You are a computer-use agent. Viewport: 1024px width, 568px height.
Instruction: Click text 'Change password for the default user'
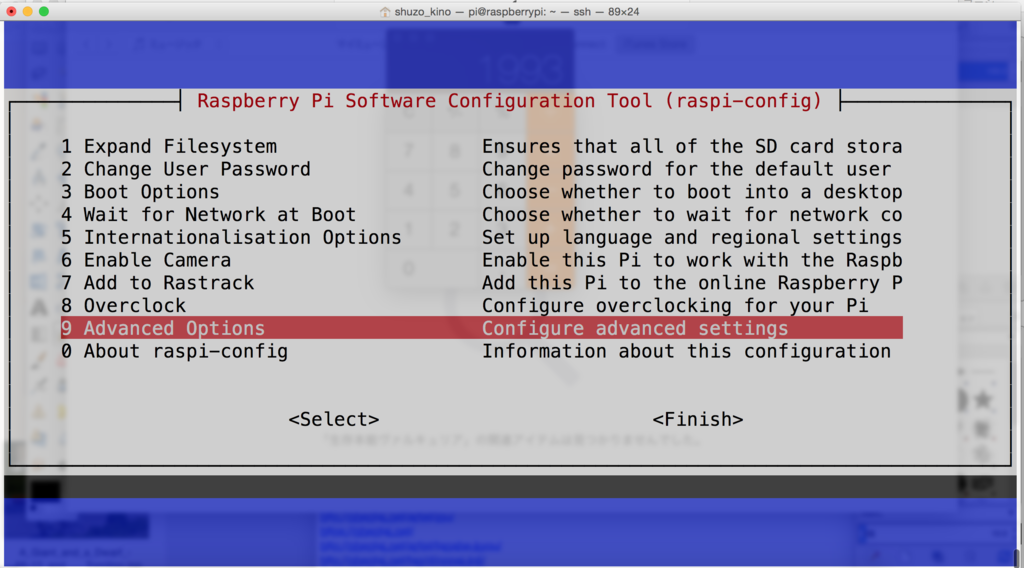(x=686, y=169)
